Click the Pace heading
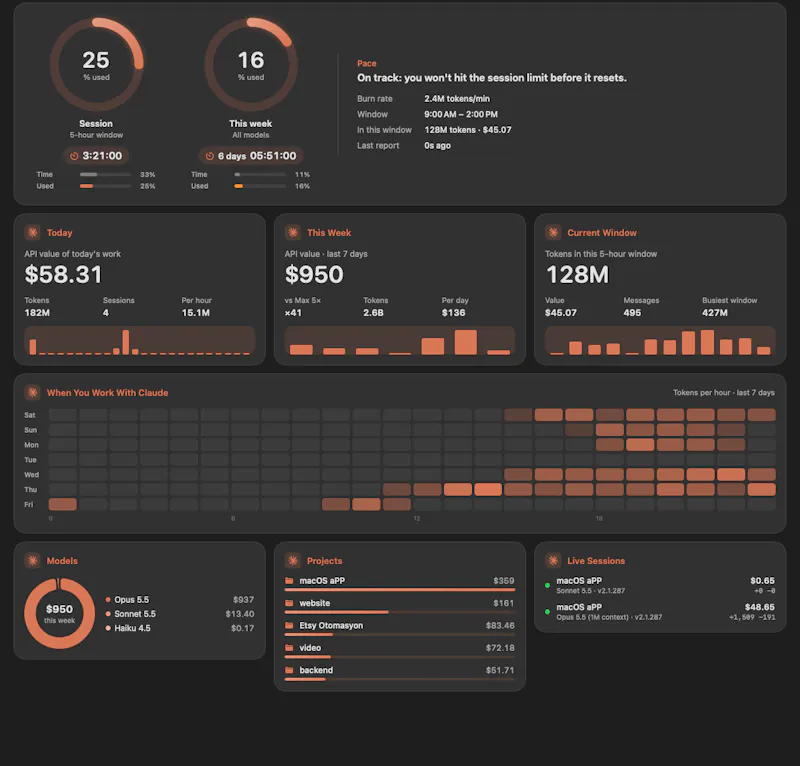Image resolution: width=800 pixels, height=766 pixels. coord(367,63)
